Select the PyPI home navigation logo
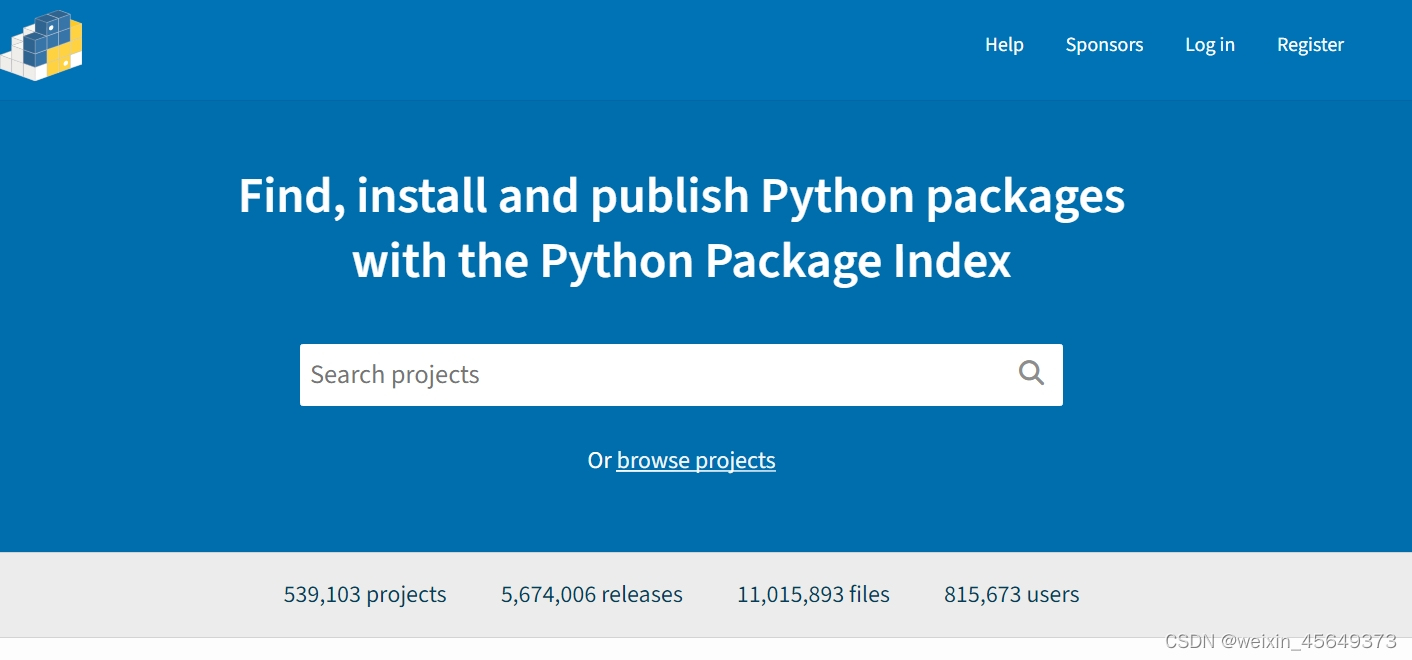 point(42,44)
